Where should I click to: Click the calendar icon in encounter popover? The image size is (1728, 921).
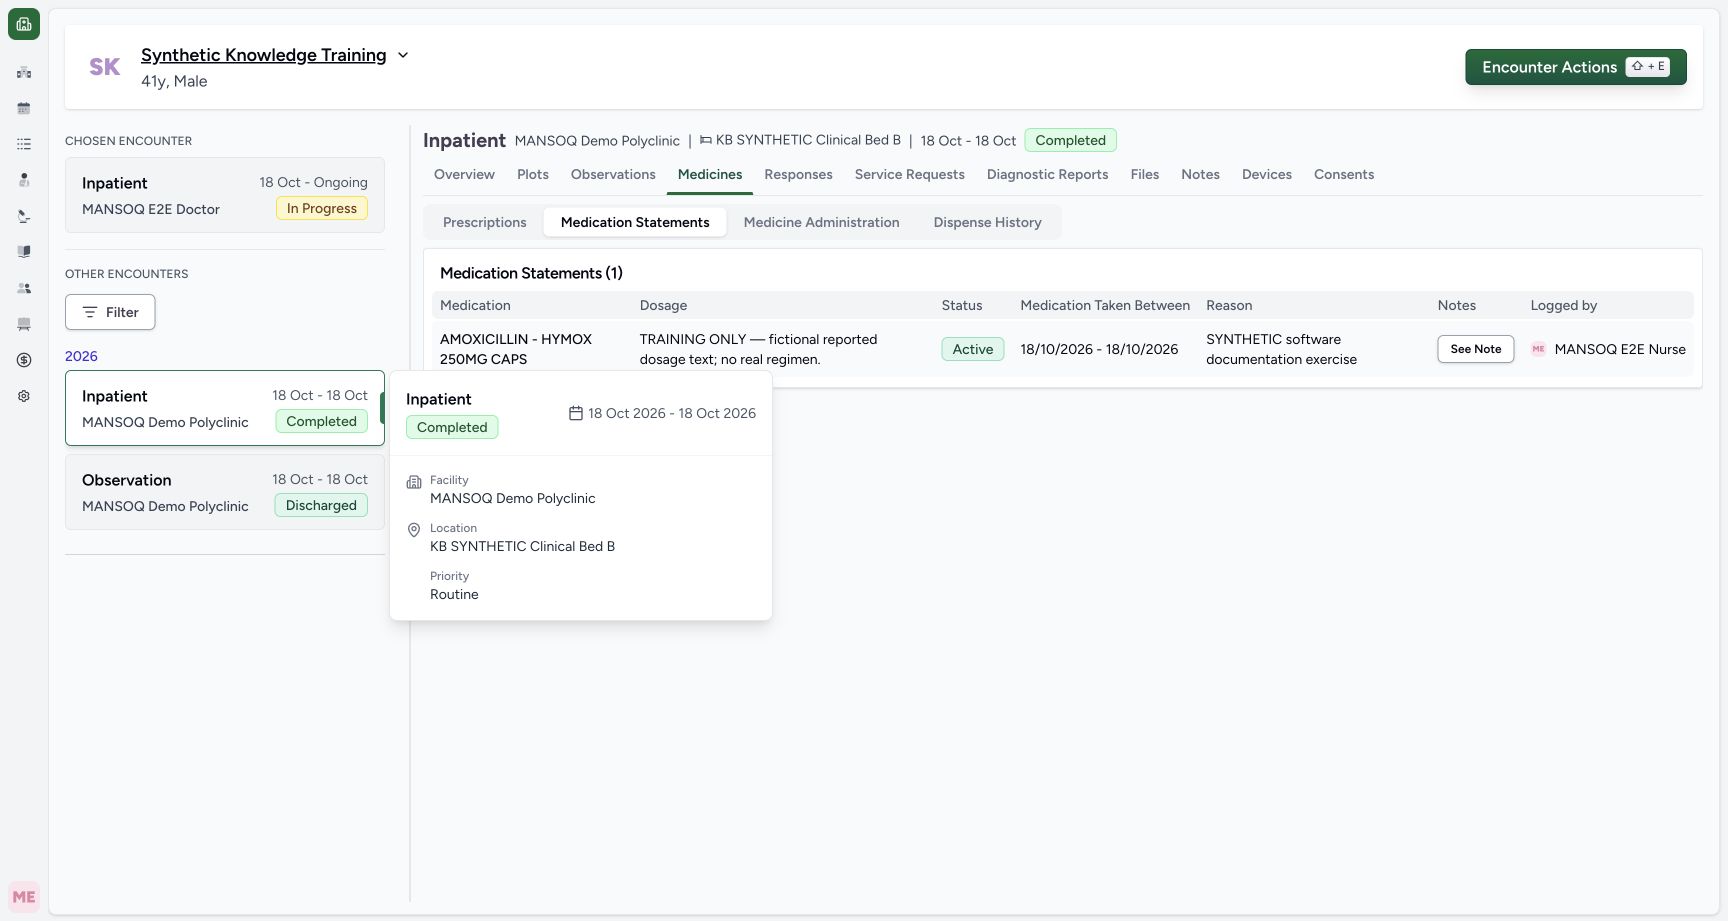(x=576, y=413)
